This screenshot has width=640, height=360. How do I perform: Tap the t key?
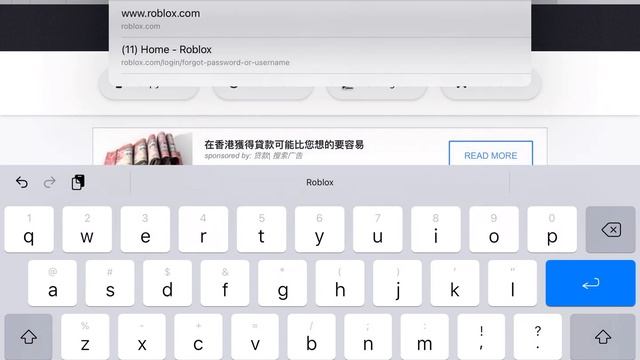click(x=262, y=229)
